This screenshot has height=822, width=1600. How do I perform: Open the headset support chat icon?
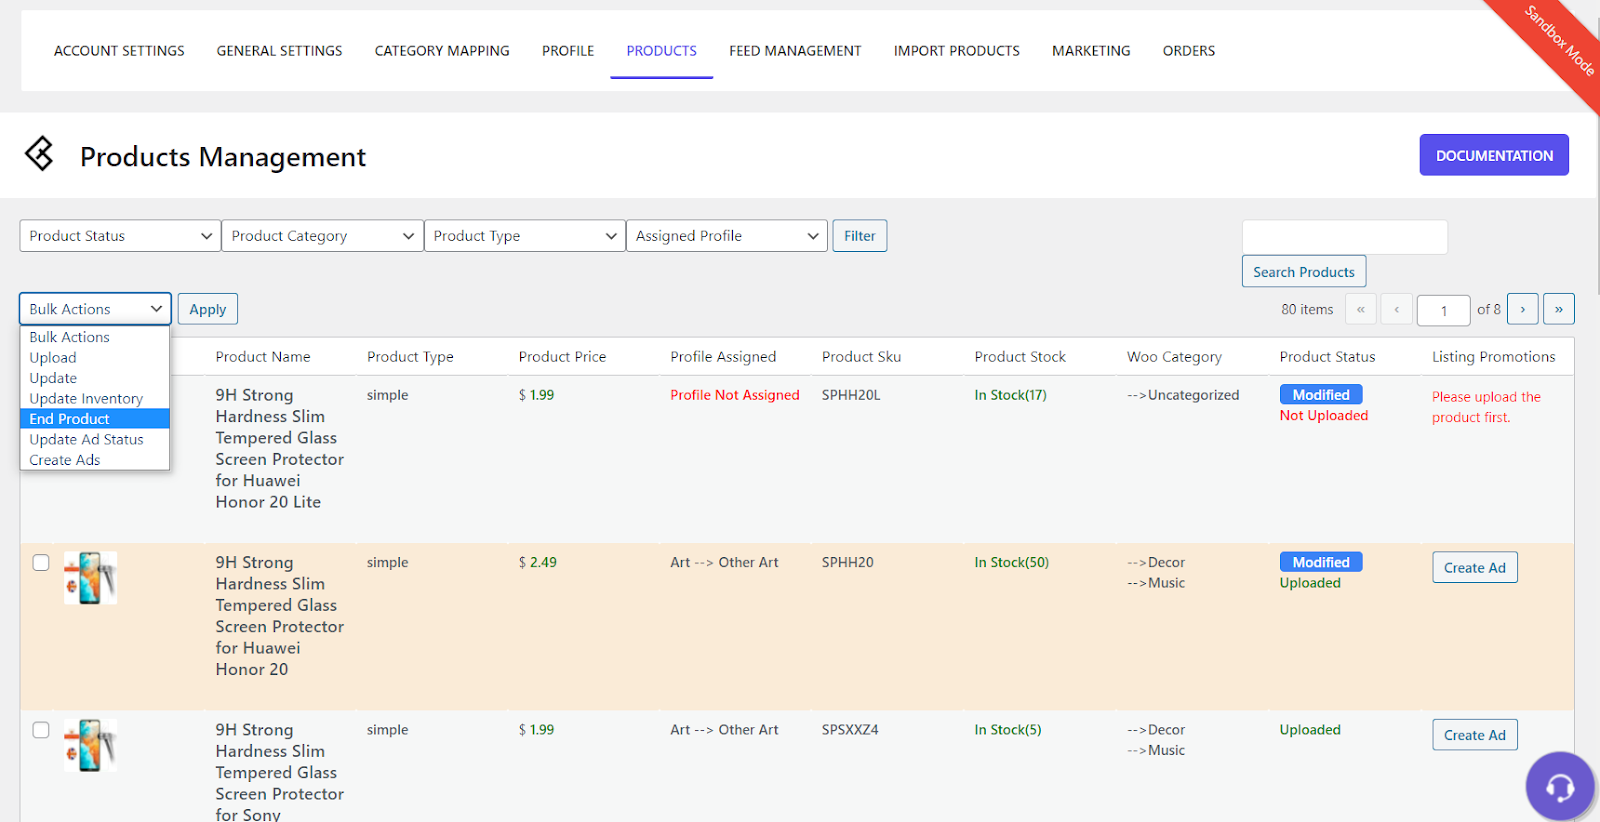tap(1559, 787)
